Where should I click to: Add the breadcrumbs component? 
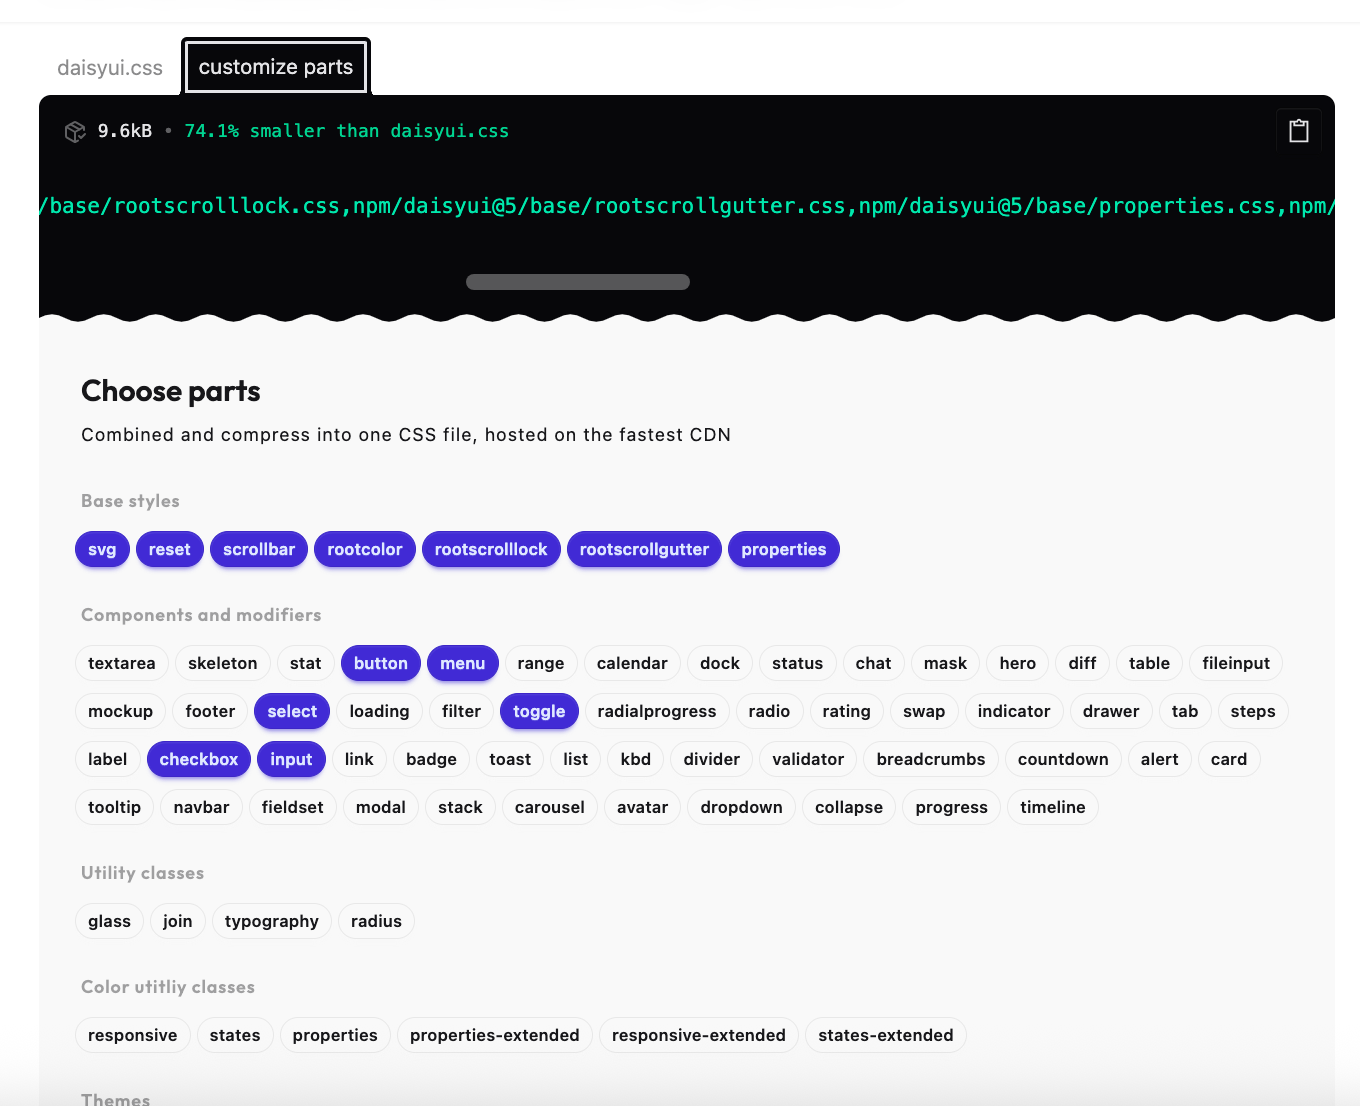931,759
